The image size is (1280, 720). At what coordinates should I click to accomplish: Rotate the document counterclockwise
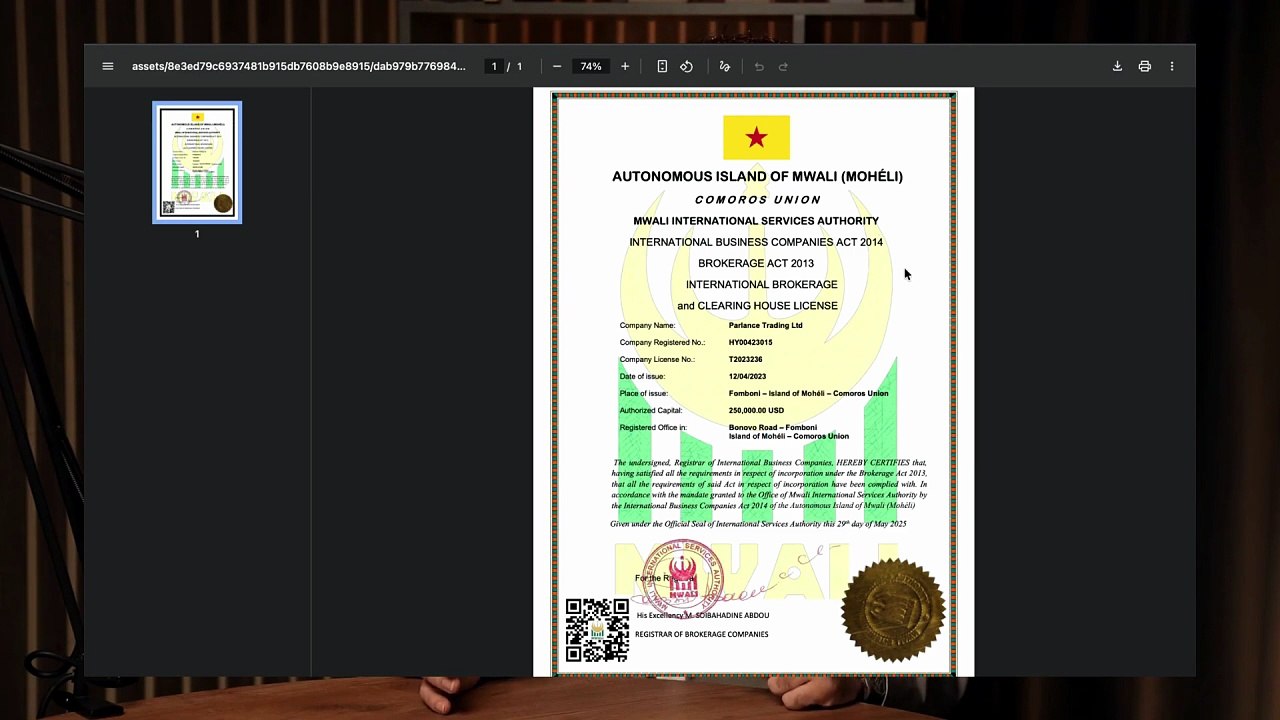pos(686,67)
